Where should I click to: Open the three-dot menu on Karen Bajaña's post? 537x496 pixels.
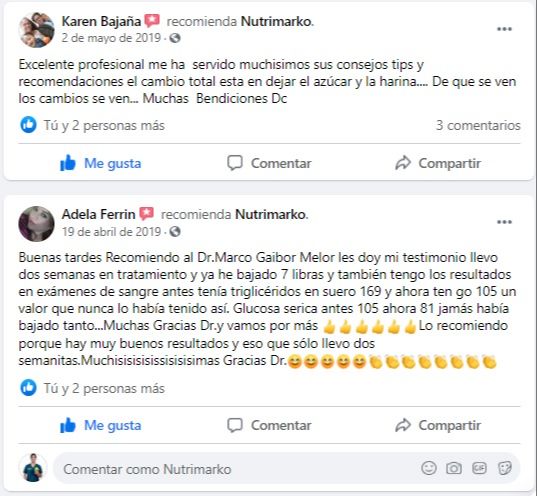click(x=504, y=29)
